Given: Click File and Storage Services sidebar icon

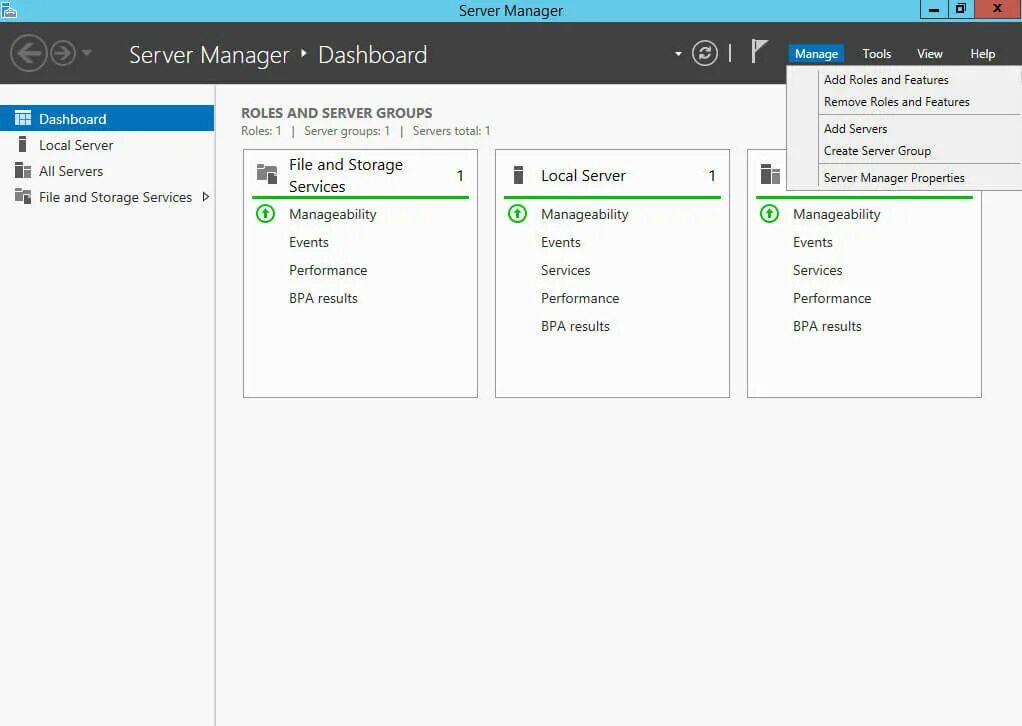Looking at the screenshot, I should pyautogui.click(x=23, y=196).
